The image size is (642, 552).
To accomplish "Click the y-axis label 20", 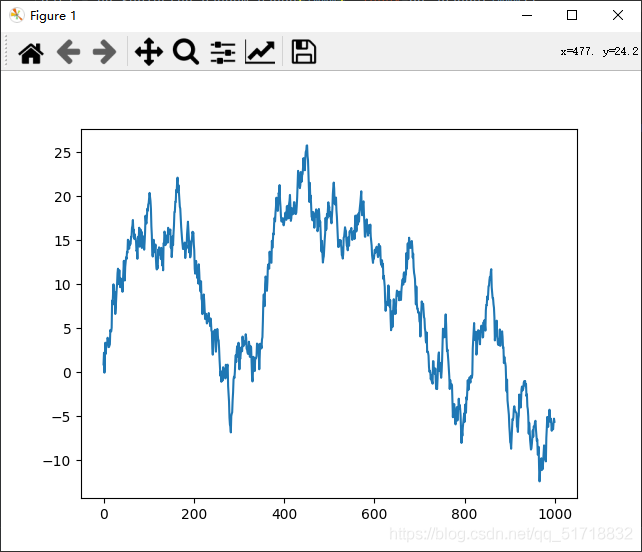I will coord(63,197).
